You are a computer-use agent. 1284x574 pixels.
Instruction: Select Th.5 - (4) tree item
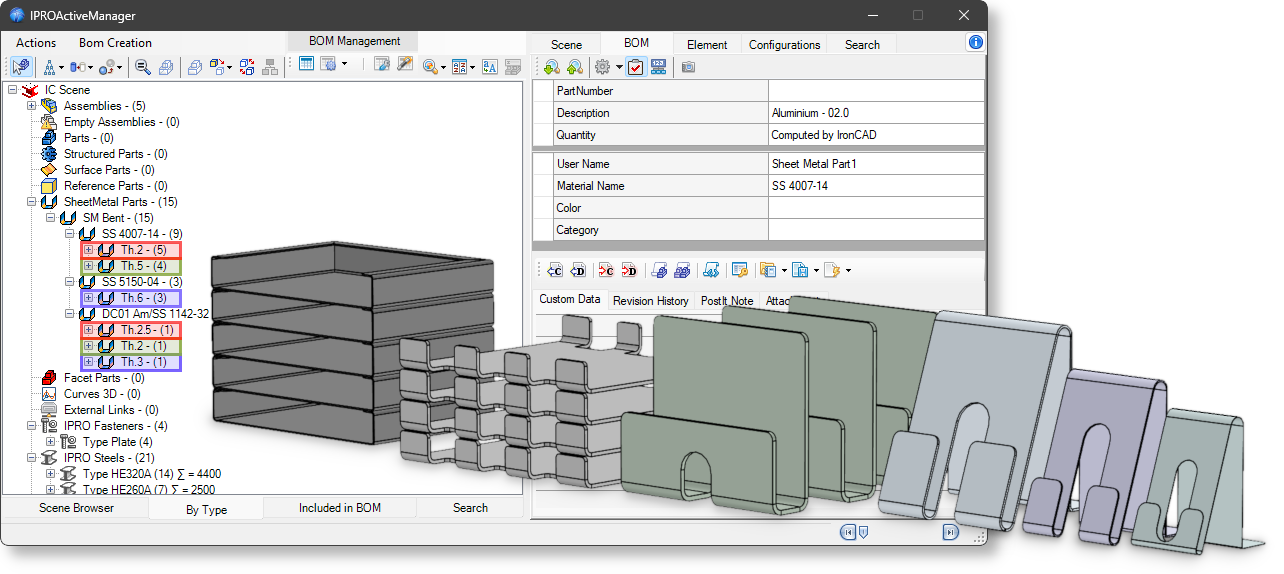click(x=143, y=266)
